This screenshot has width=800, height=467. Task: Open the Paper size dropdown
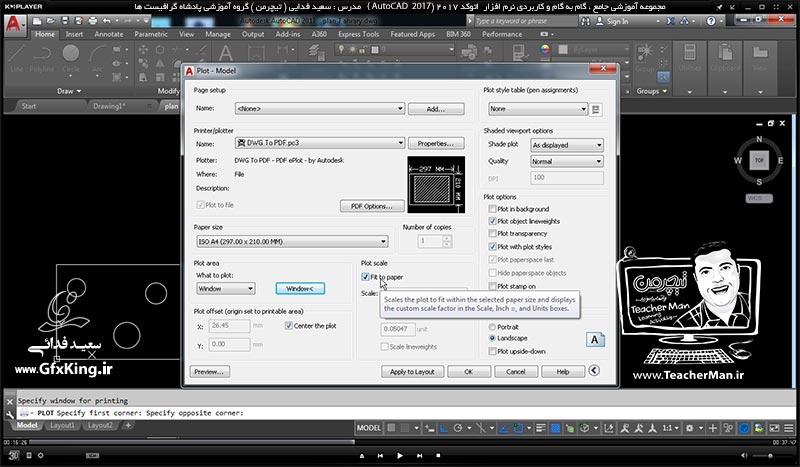292,241
